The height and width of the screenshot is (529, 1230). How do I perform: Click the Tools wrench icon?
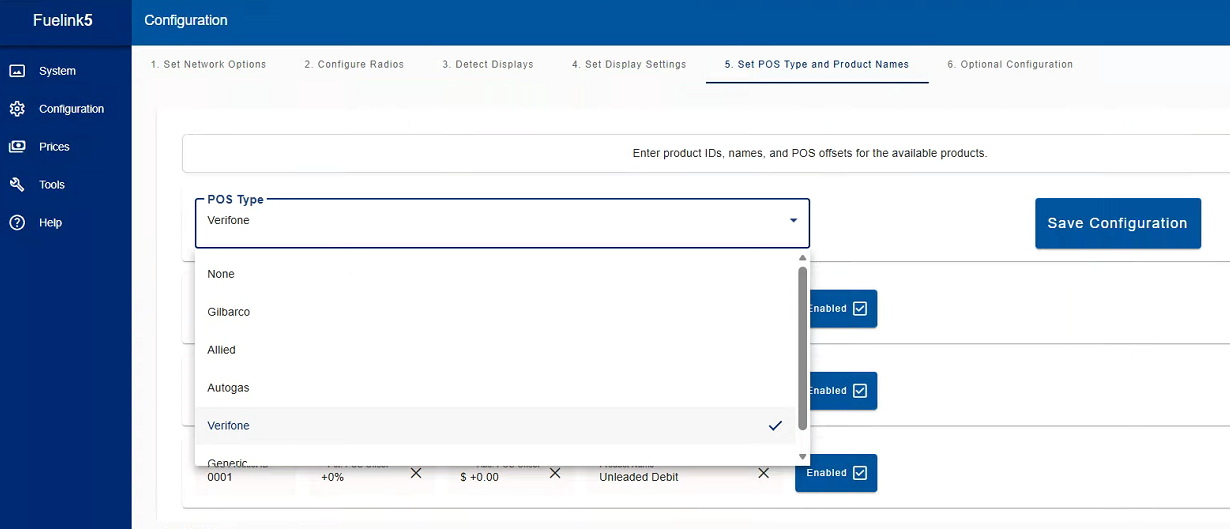click(17, 185)
